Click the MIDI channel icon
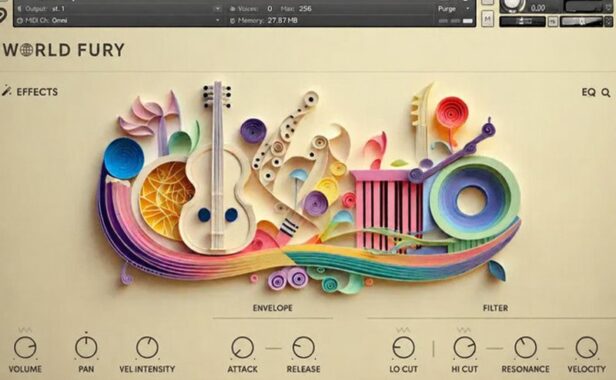 pyautogui.click(x=20, y=20)
